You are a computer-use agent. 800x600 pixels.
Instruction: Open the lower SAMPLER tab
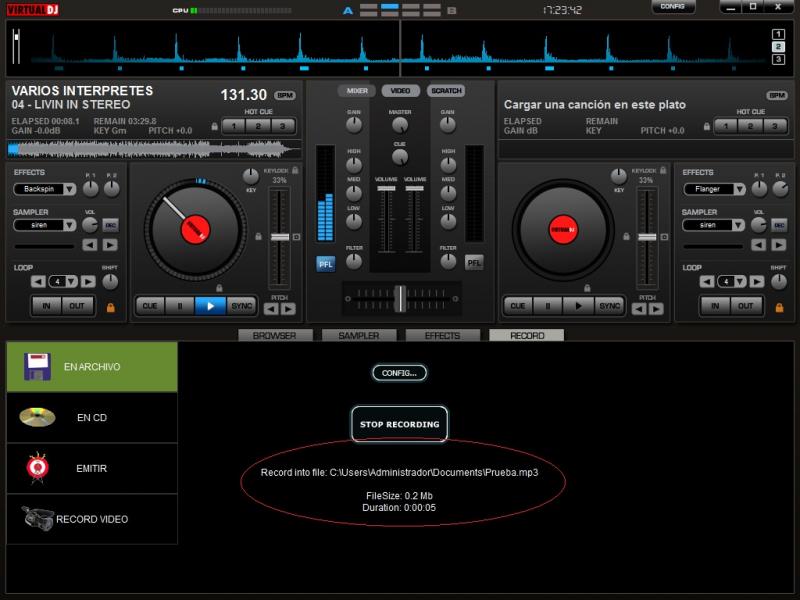click(359, 335)
